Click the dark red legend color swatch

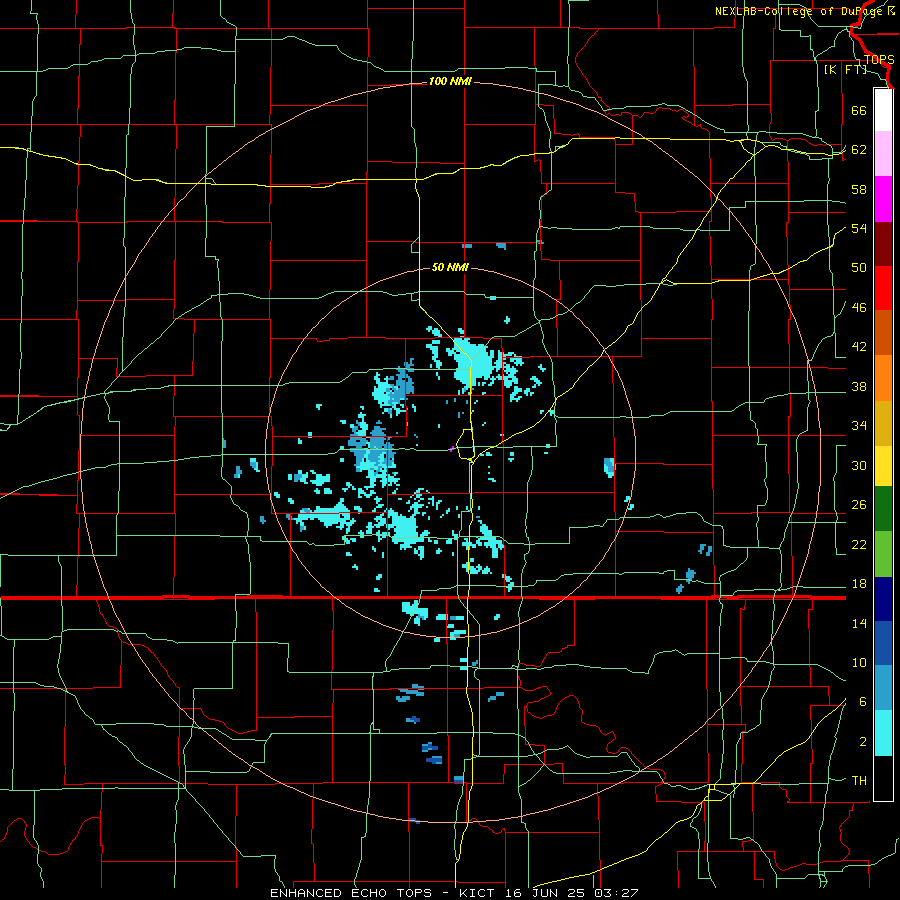pyautogui.click(x=883, y=243)
